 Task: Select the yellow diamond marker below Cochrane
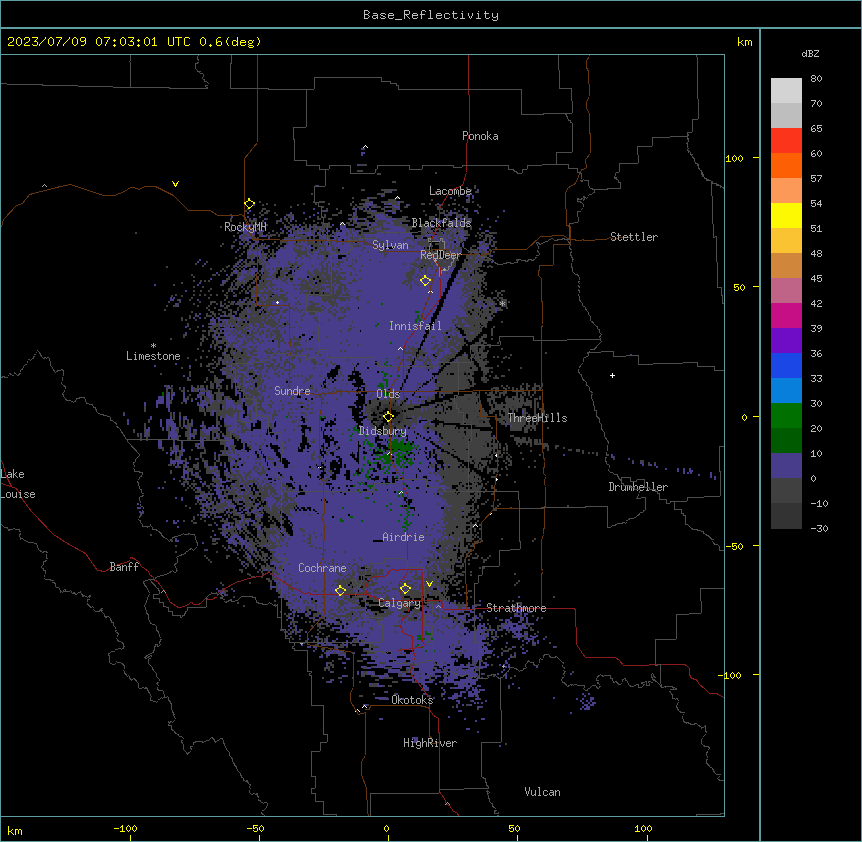pyautogui.click(x=340, y=590)
